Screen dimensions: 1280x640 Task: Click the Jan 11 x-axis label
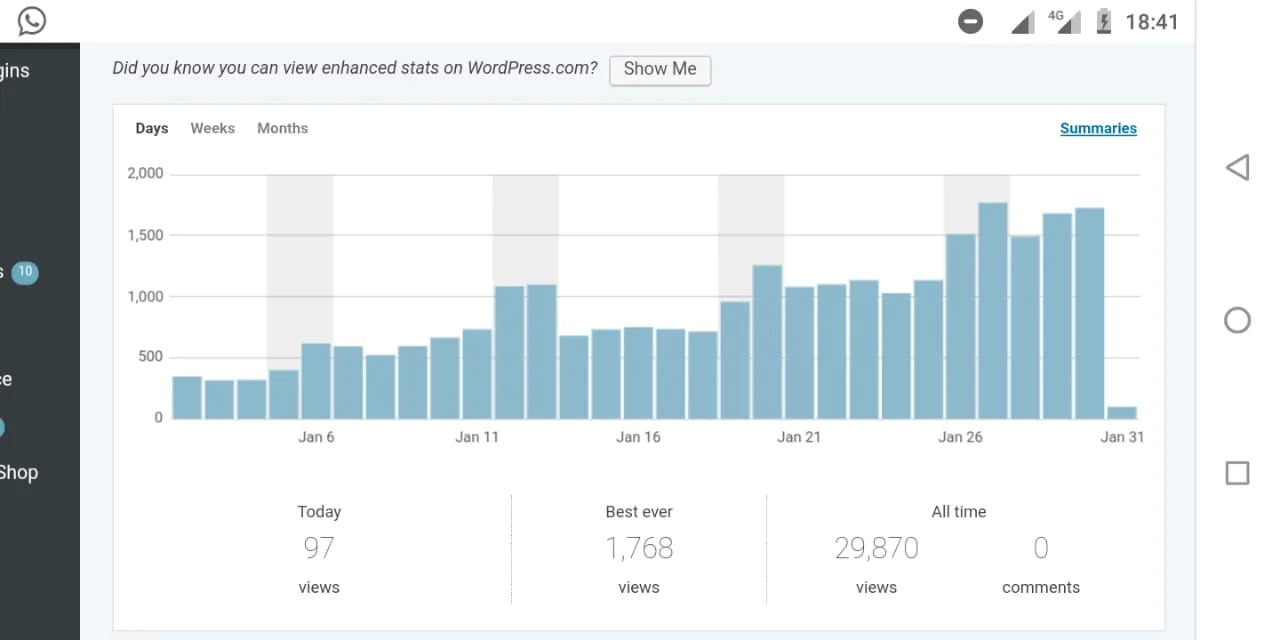[477, 437]
